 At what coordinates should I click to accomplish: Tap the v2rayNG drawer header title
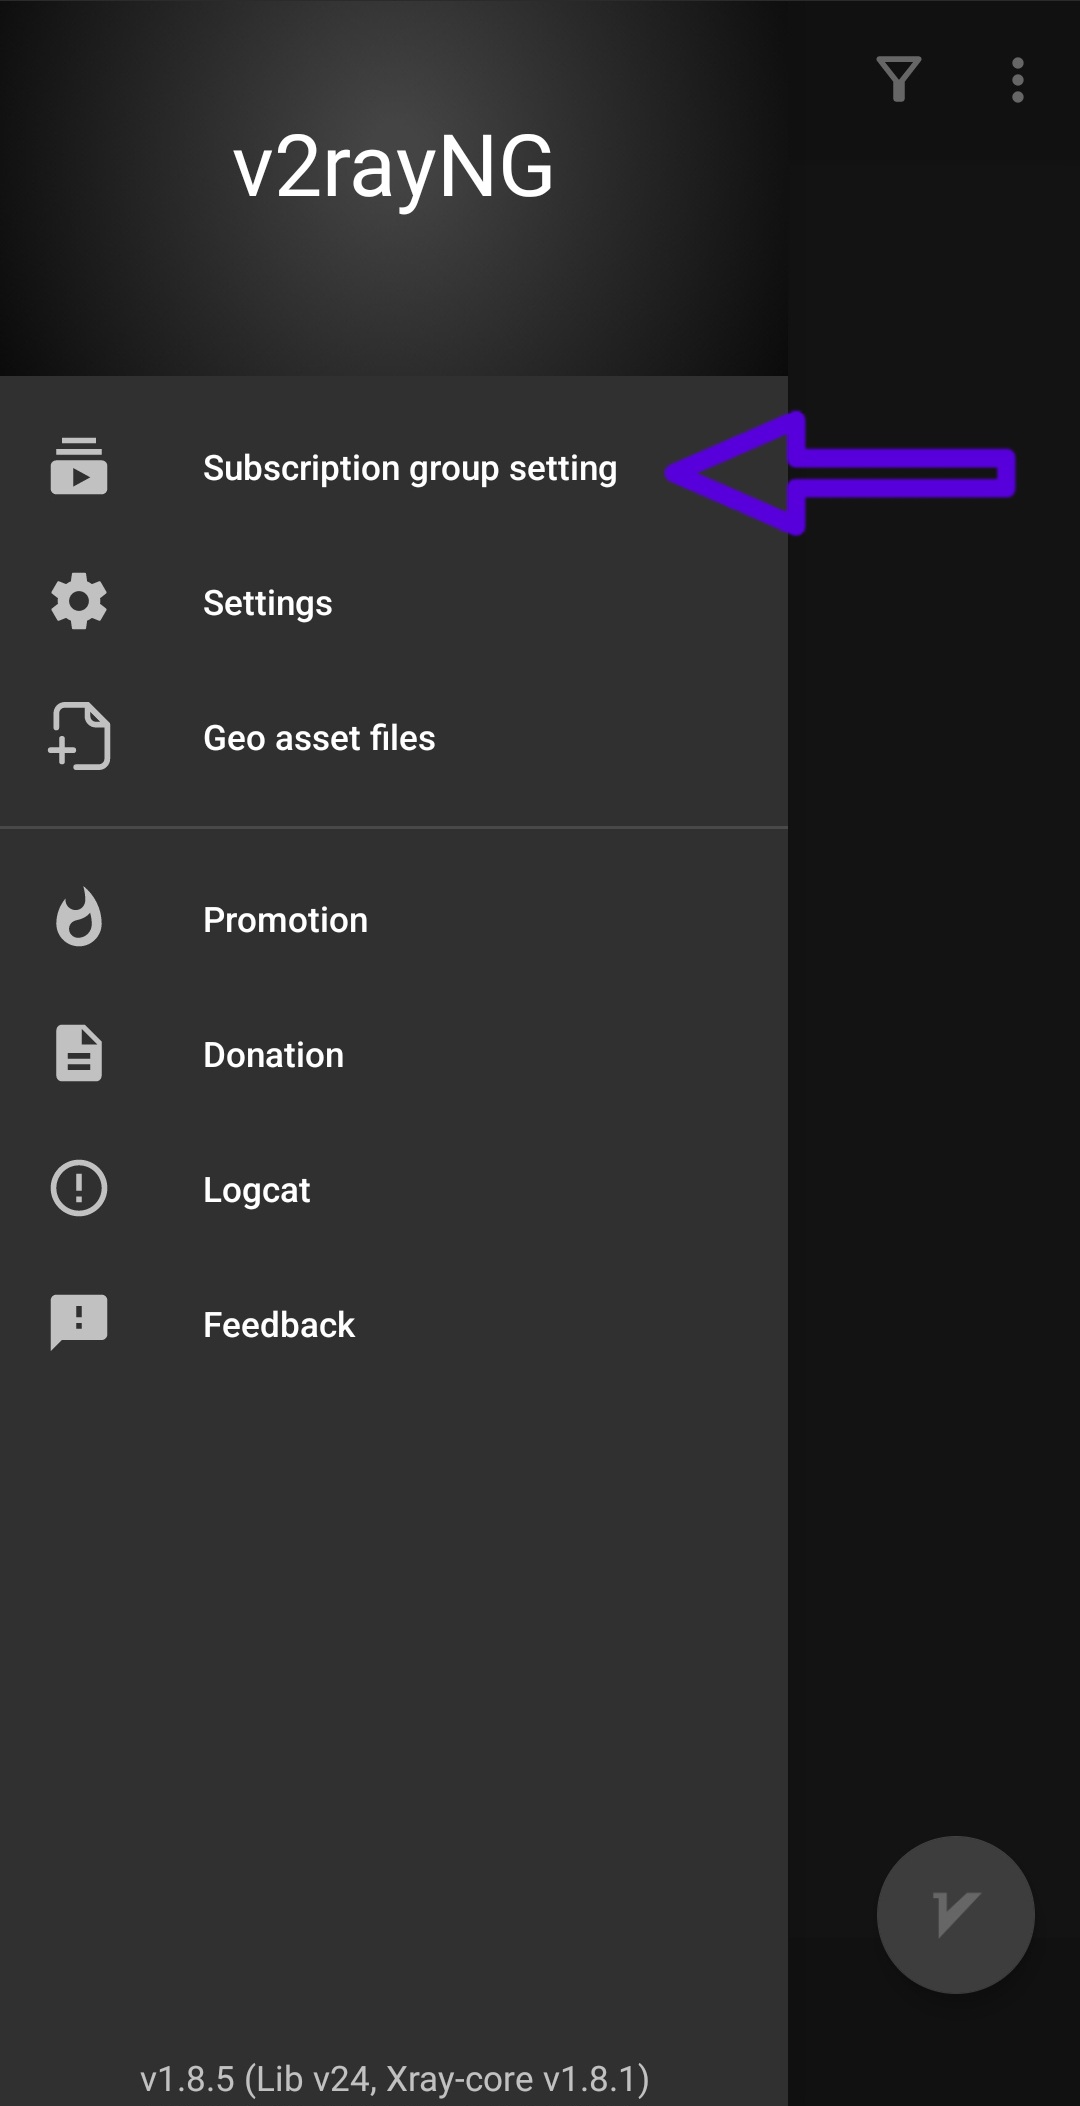(393, 167)
